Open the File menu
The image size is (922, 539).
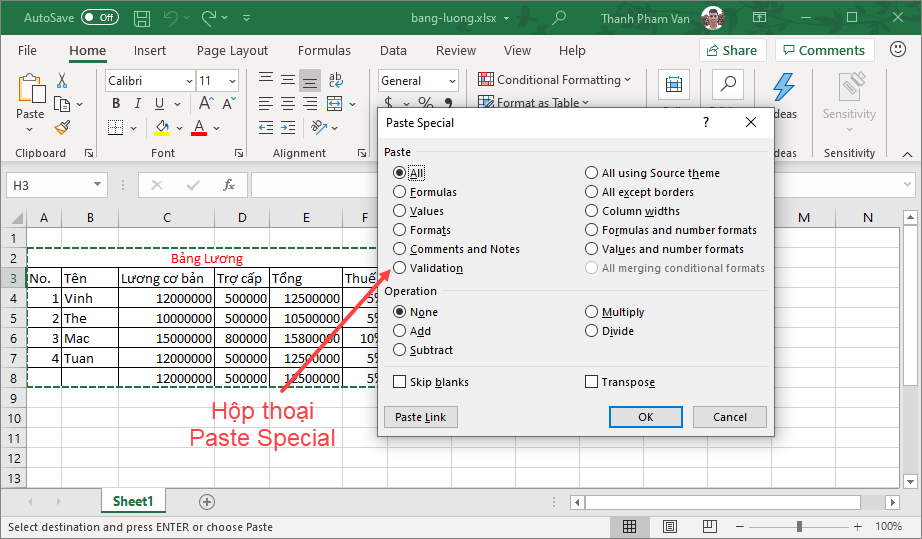(x=27, y=51)
